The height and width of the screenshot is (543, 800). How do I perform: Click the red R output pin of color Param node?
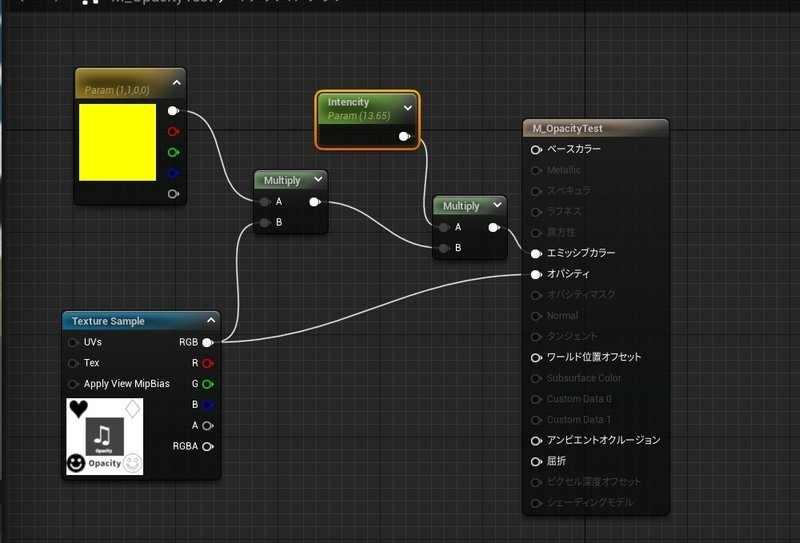click(x=173, y=132)
